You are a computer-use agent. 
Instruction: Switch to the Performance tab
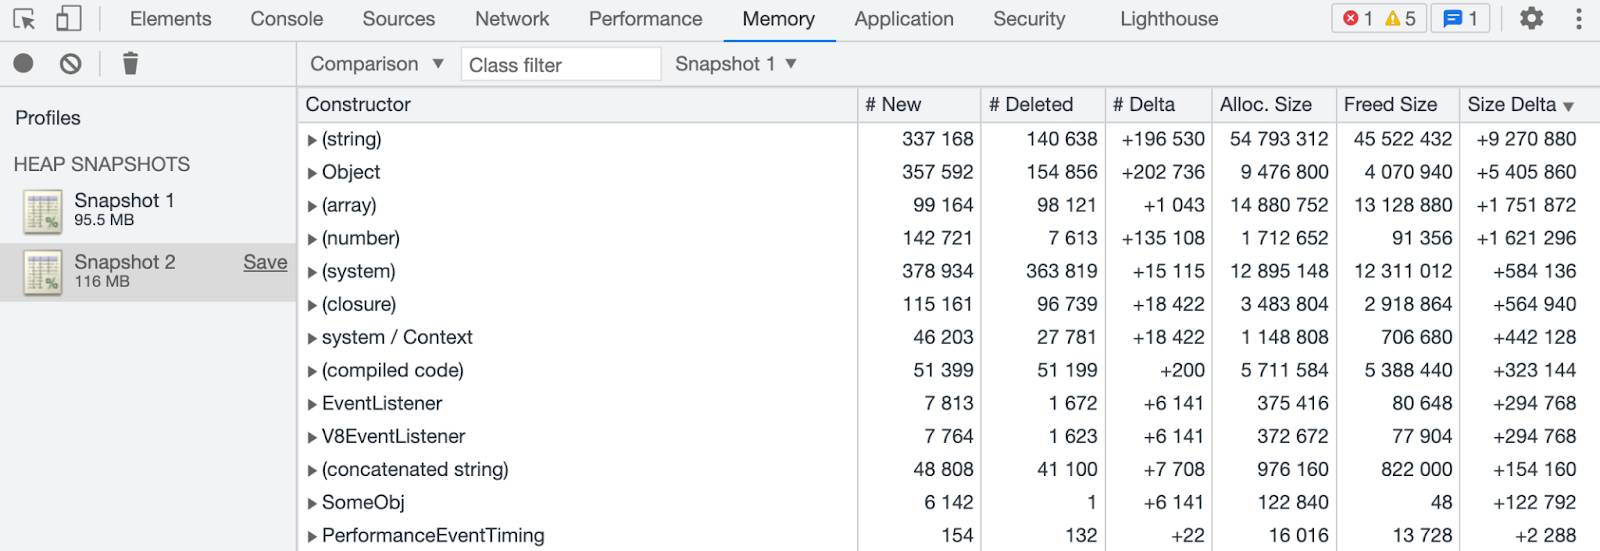coord(645,19)
